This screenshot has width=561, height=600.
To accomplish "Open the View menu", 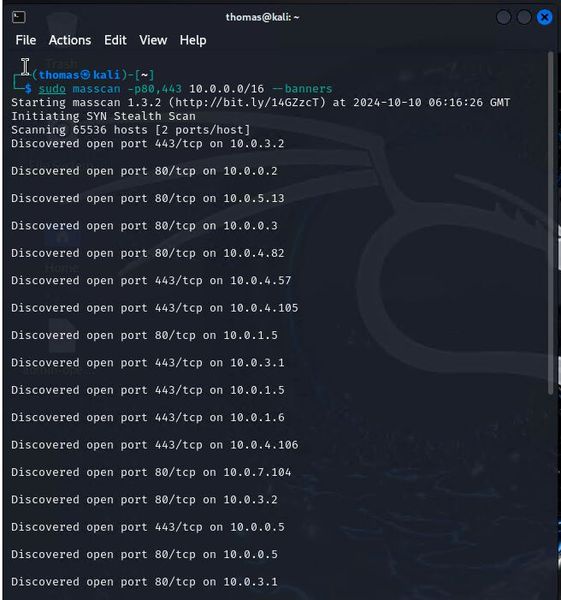I will [x=153, y=40].
